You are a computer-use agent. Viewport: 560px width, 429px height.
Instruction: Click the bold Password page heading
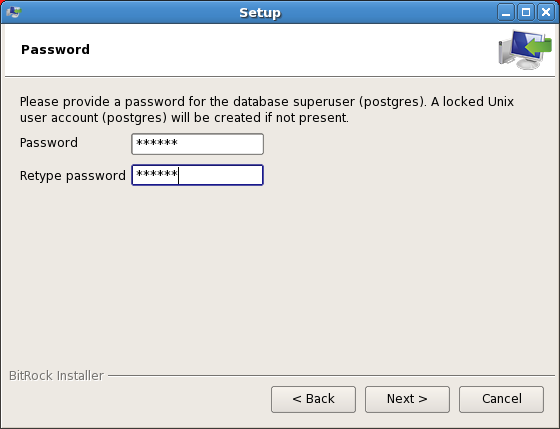pyautogui.click(x=55, y=50)
